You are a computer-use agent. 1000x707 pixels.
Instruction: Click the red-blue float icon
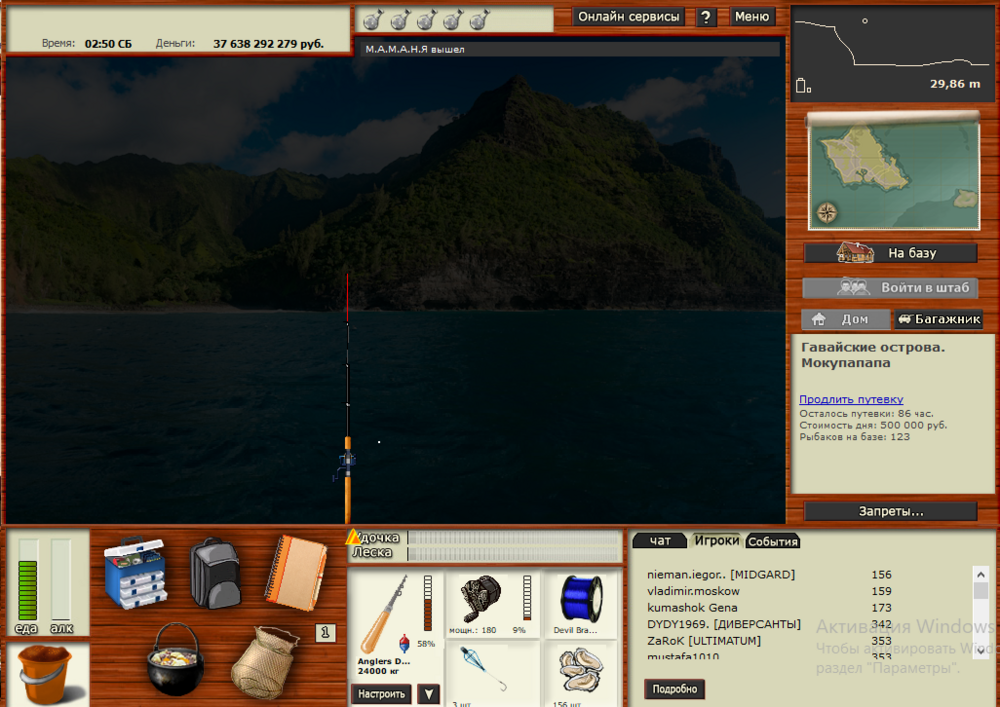[x=404, y=643]
